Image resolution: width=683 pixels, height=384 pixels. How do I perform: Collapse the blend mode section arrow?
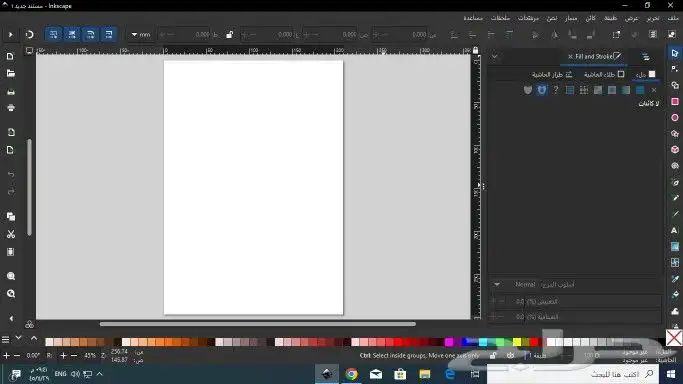(x=497, y=284)
